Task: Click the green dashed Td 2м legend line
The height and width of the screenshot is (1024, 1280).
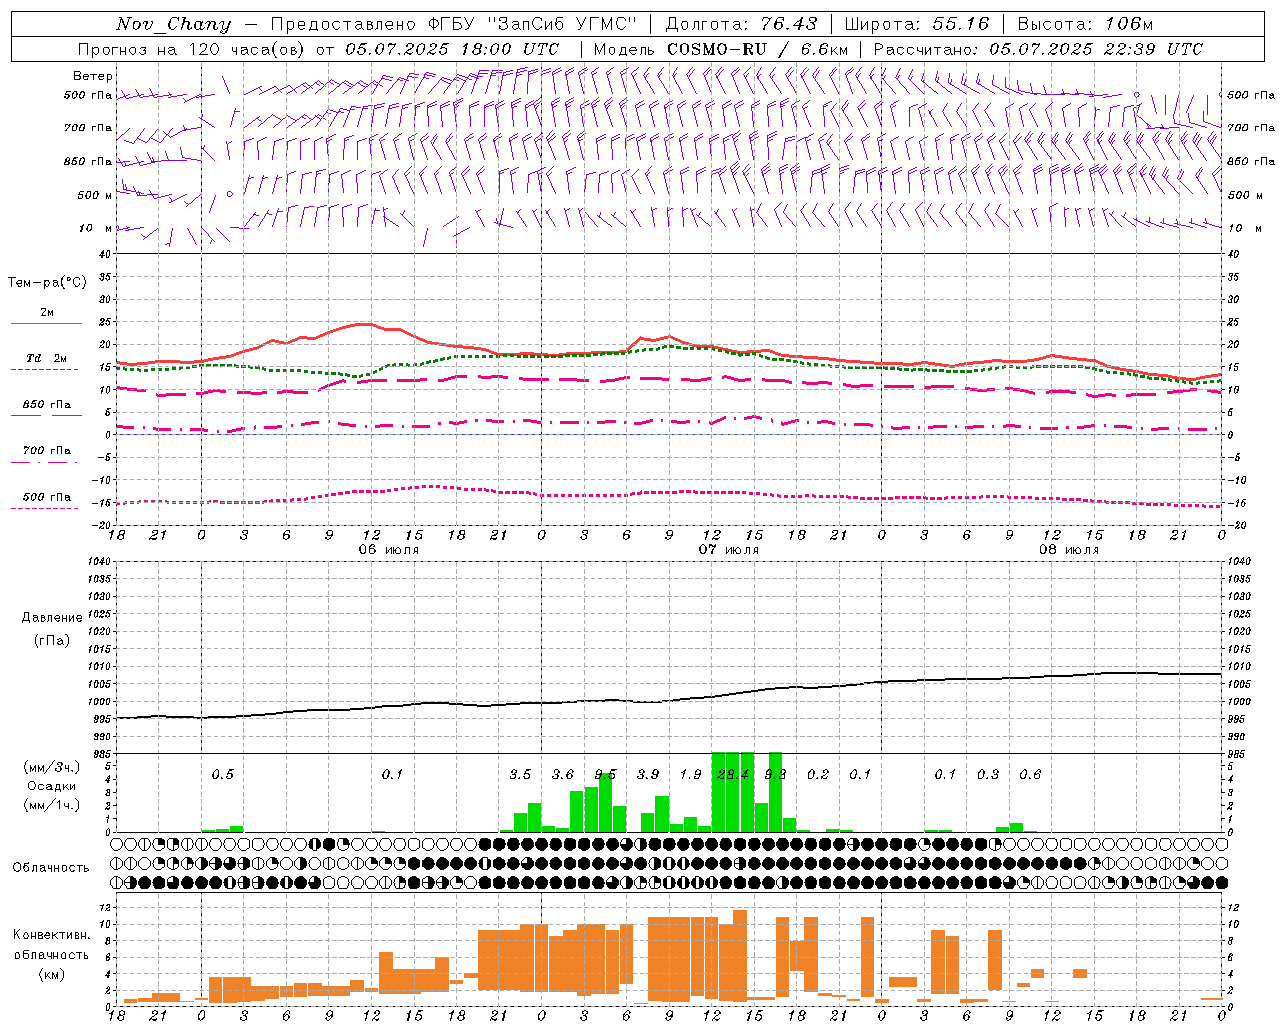Action: [46, 369]
